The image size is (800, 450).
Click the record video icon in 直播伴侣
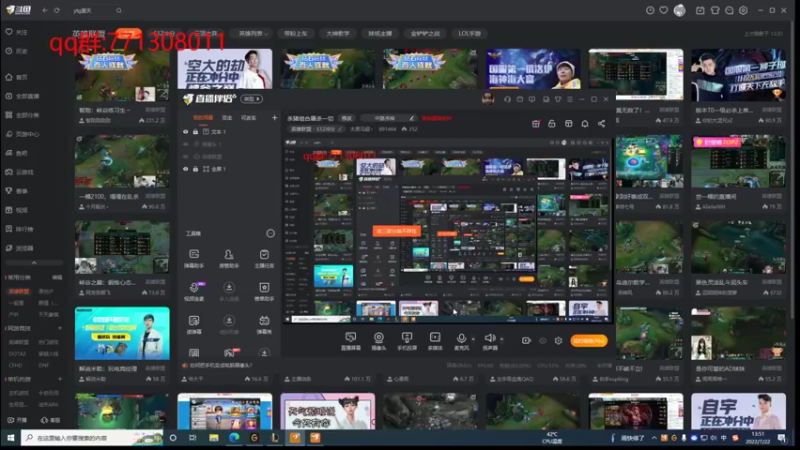tap(526, 340)
